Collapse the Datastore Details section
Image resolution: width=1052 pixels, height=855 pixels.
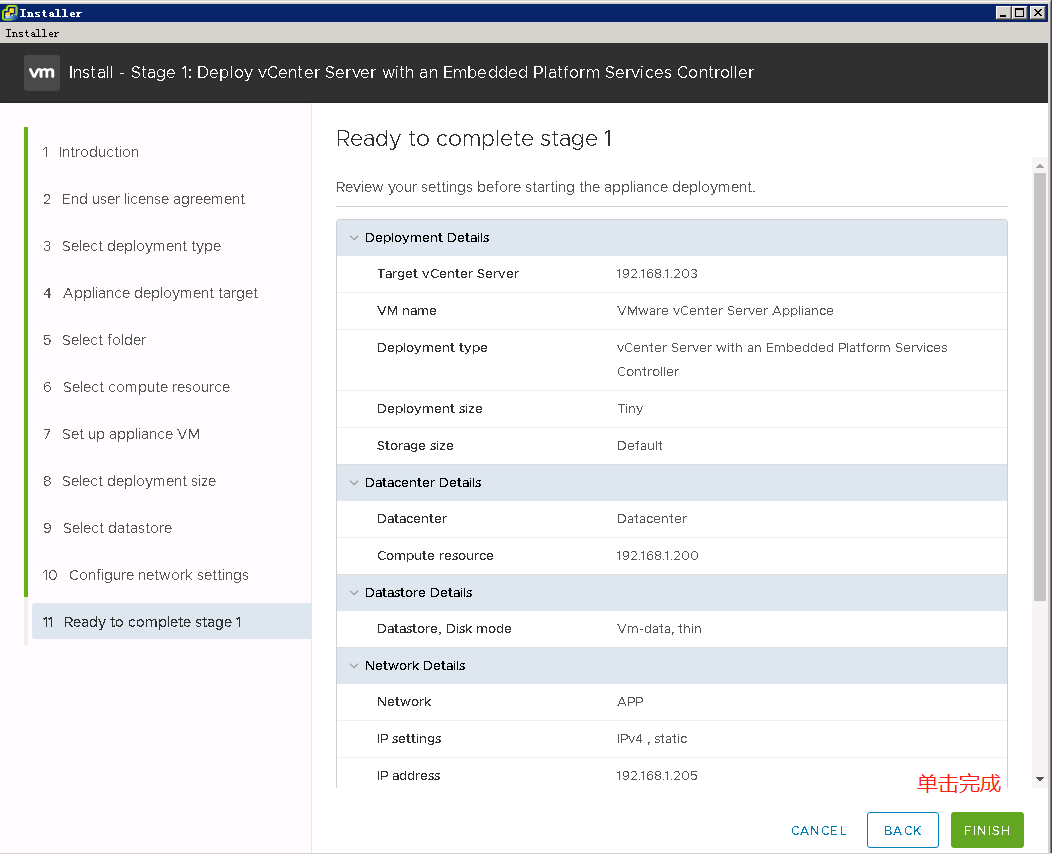tap(354, 593)
